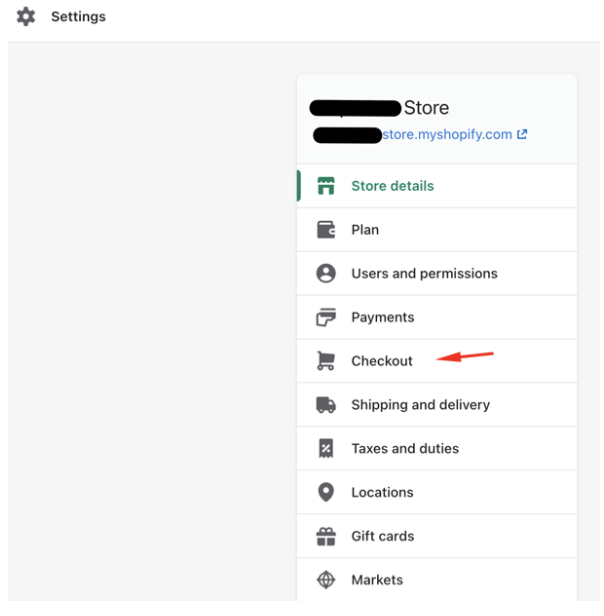604x616 pixels.
Task: Click the external link icon beside store URL
Action: [522, 134]
